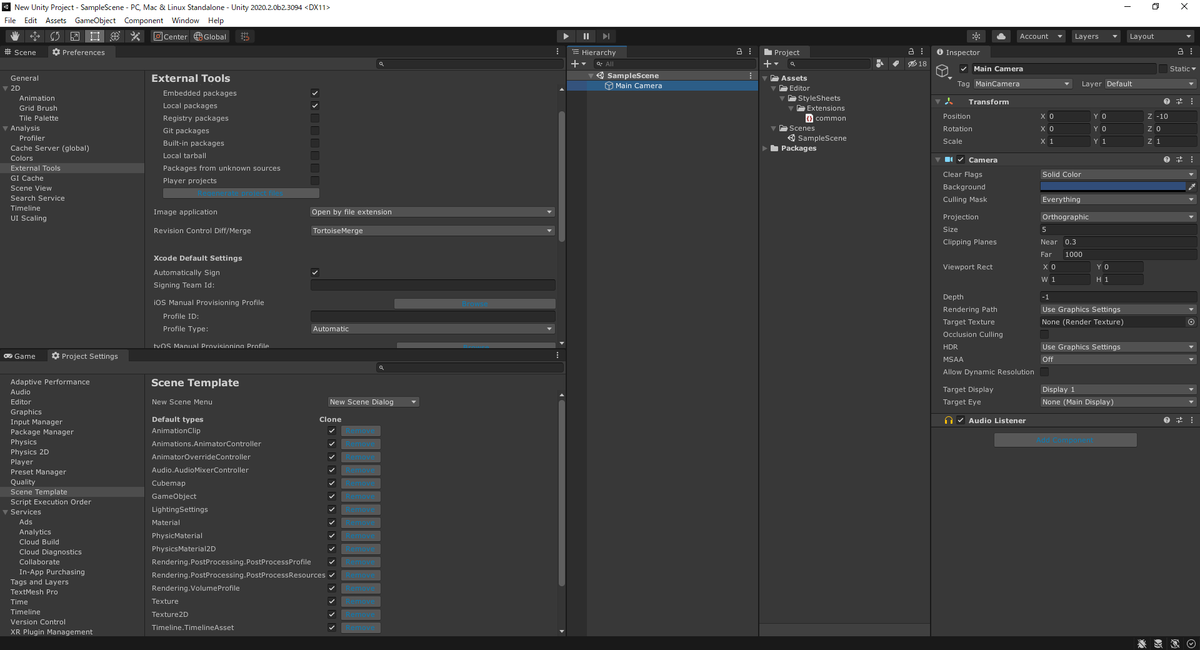Select the Rect Transform tool
The image size is (1200, 650).
pos(95,36)
